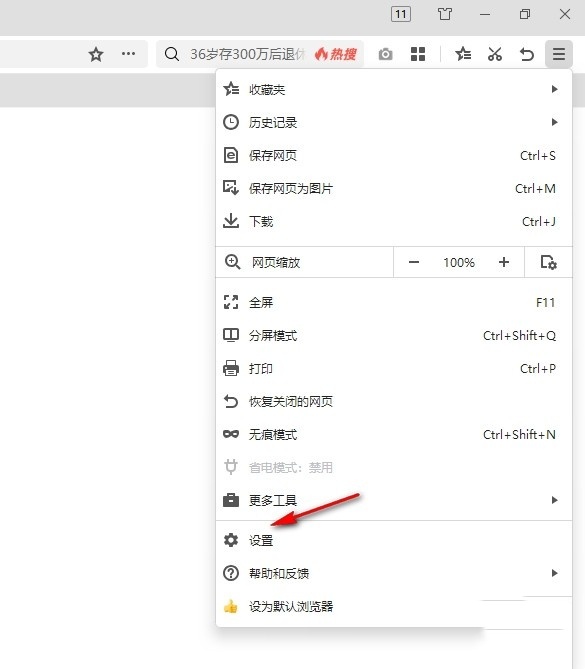
Task: Open the skin shirt icon
Action: [445, 14]
